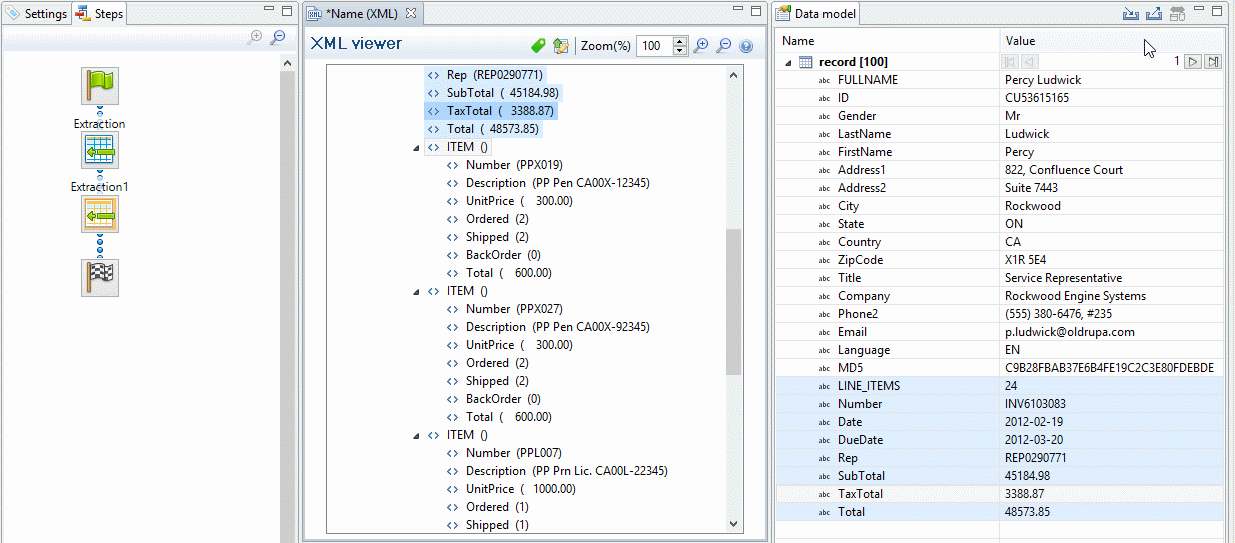The width and height of the screenshot is (1235, 543).
Task: Click the import data model icon
Action: tap(1130, 14)
